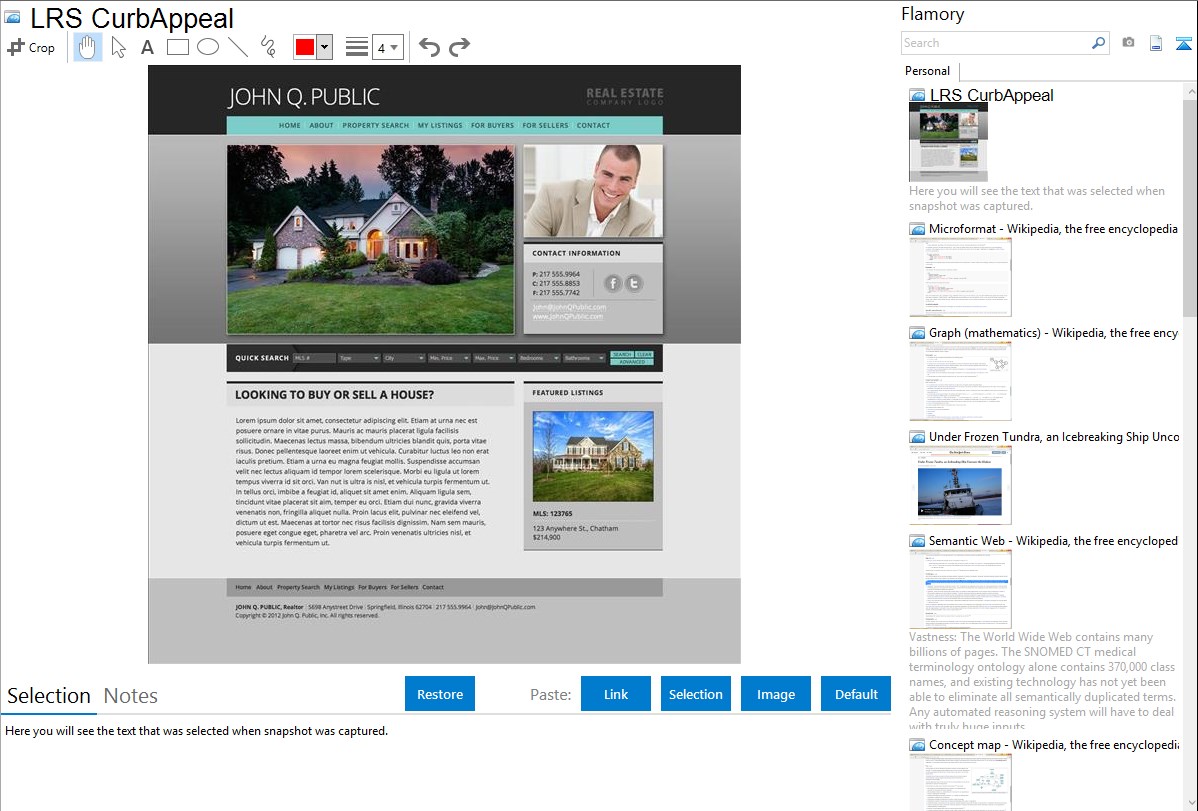Select the ellipse shape tool
Image resolution: width=1198 pixels, height=811 pixels.
coord(208,47)
